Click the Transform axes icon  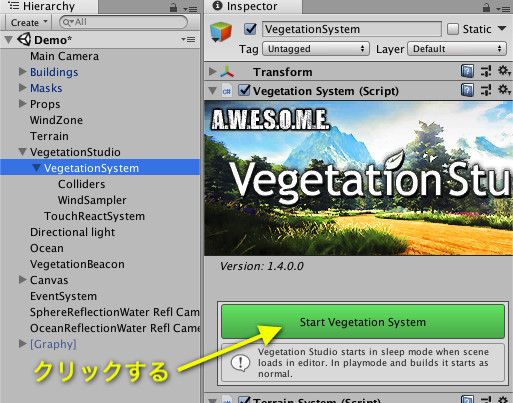pos(227,71)
